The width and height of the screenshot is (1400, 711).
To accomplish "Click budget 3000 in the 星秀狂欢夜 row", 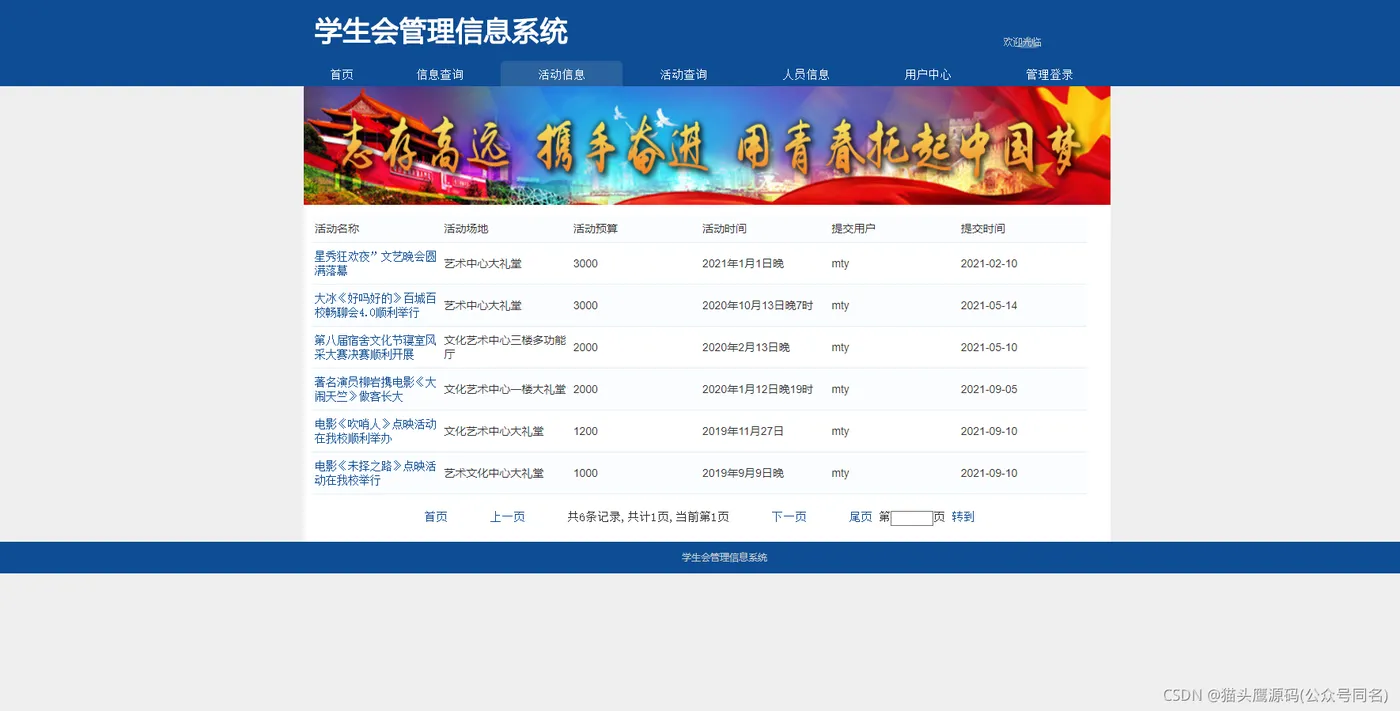I will 585,264.
